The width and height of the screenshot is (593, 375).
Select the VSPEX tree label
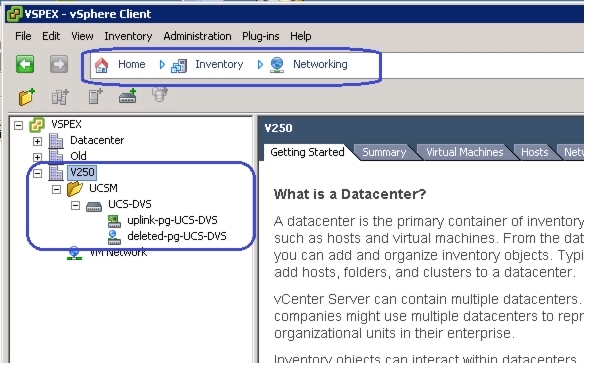click(66, 124)
